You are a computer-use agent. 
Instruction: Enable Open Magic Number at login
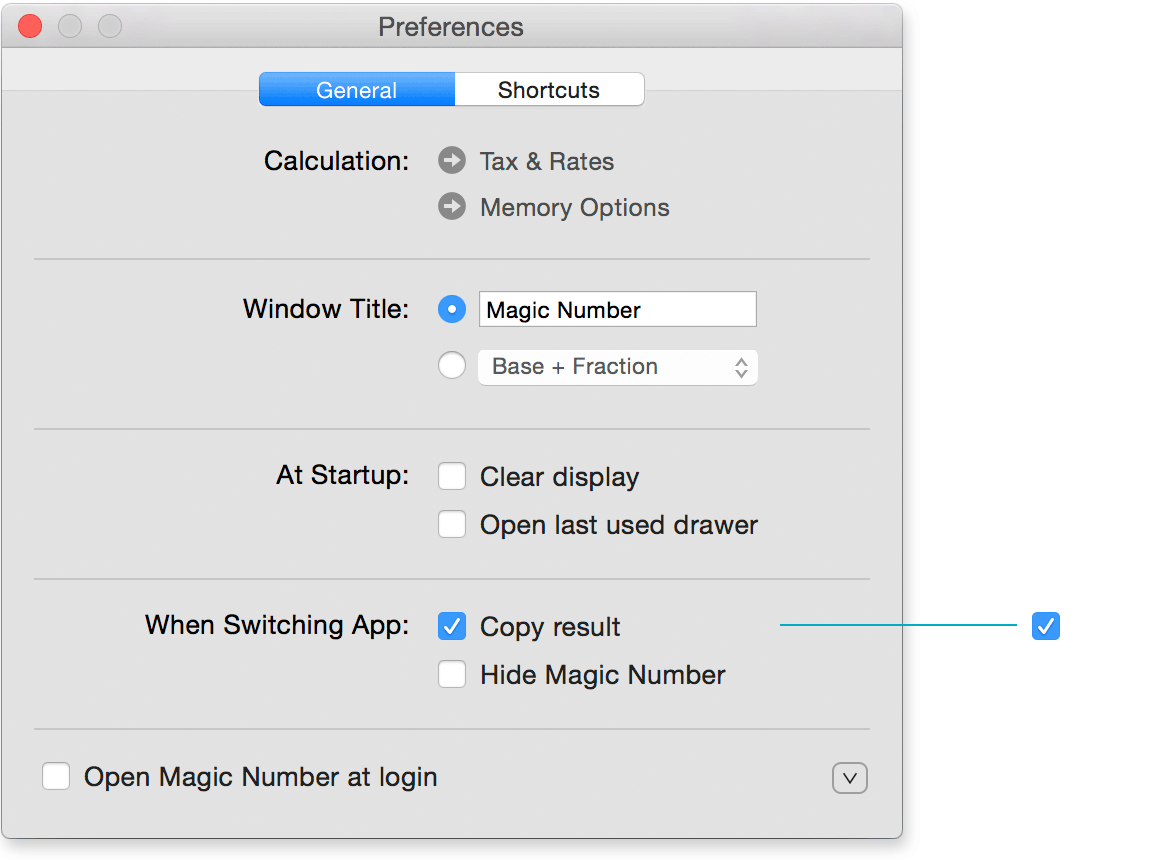click(x=56, y=776)
